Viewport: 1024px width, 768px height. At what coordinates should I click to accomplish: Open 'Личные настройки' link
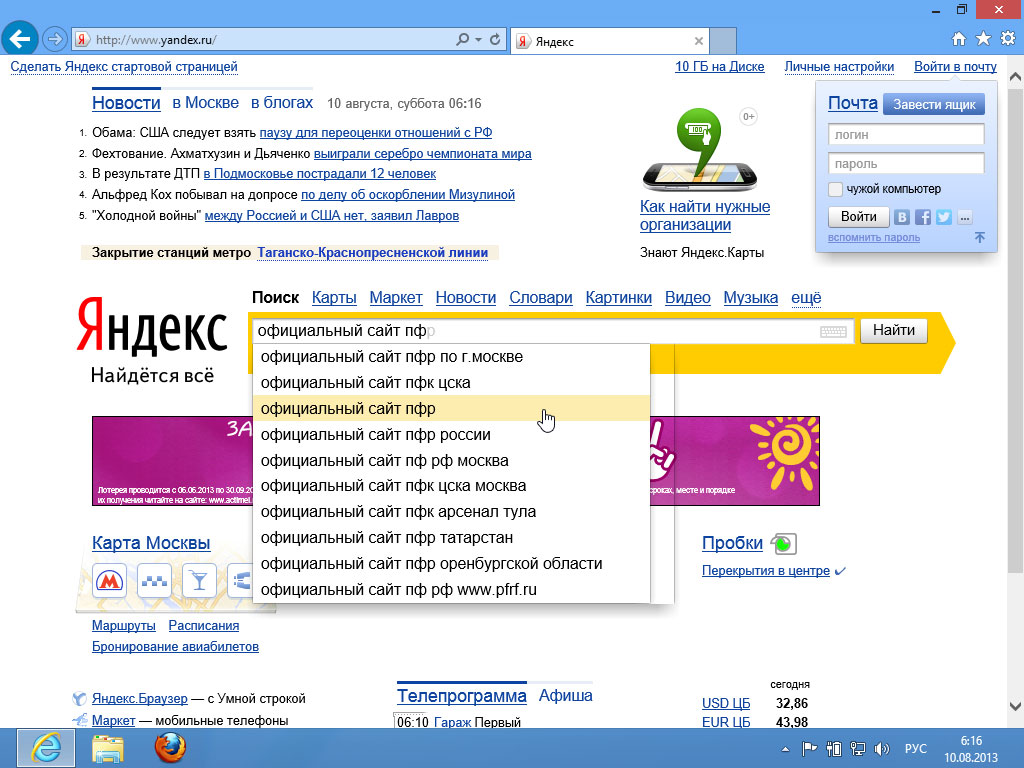[x=839, y=67]
